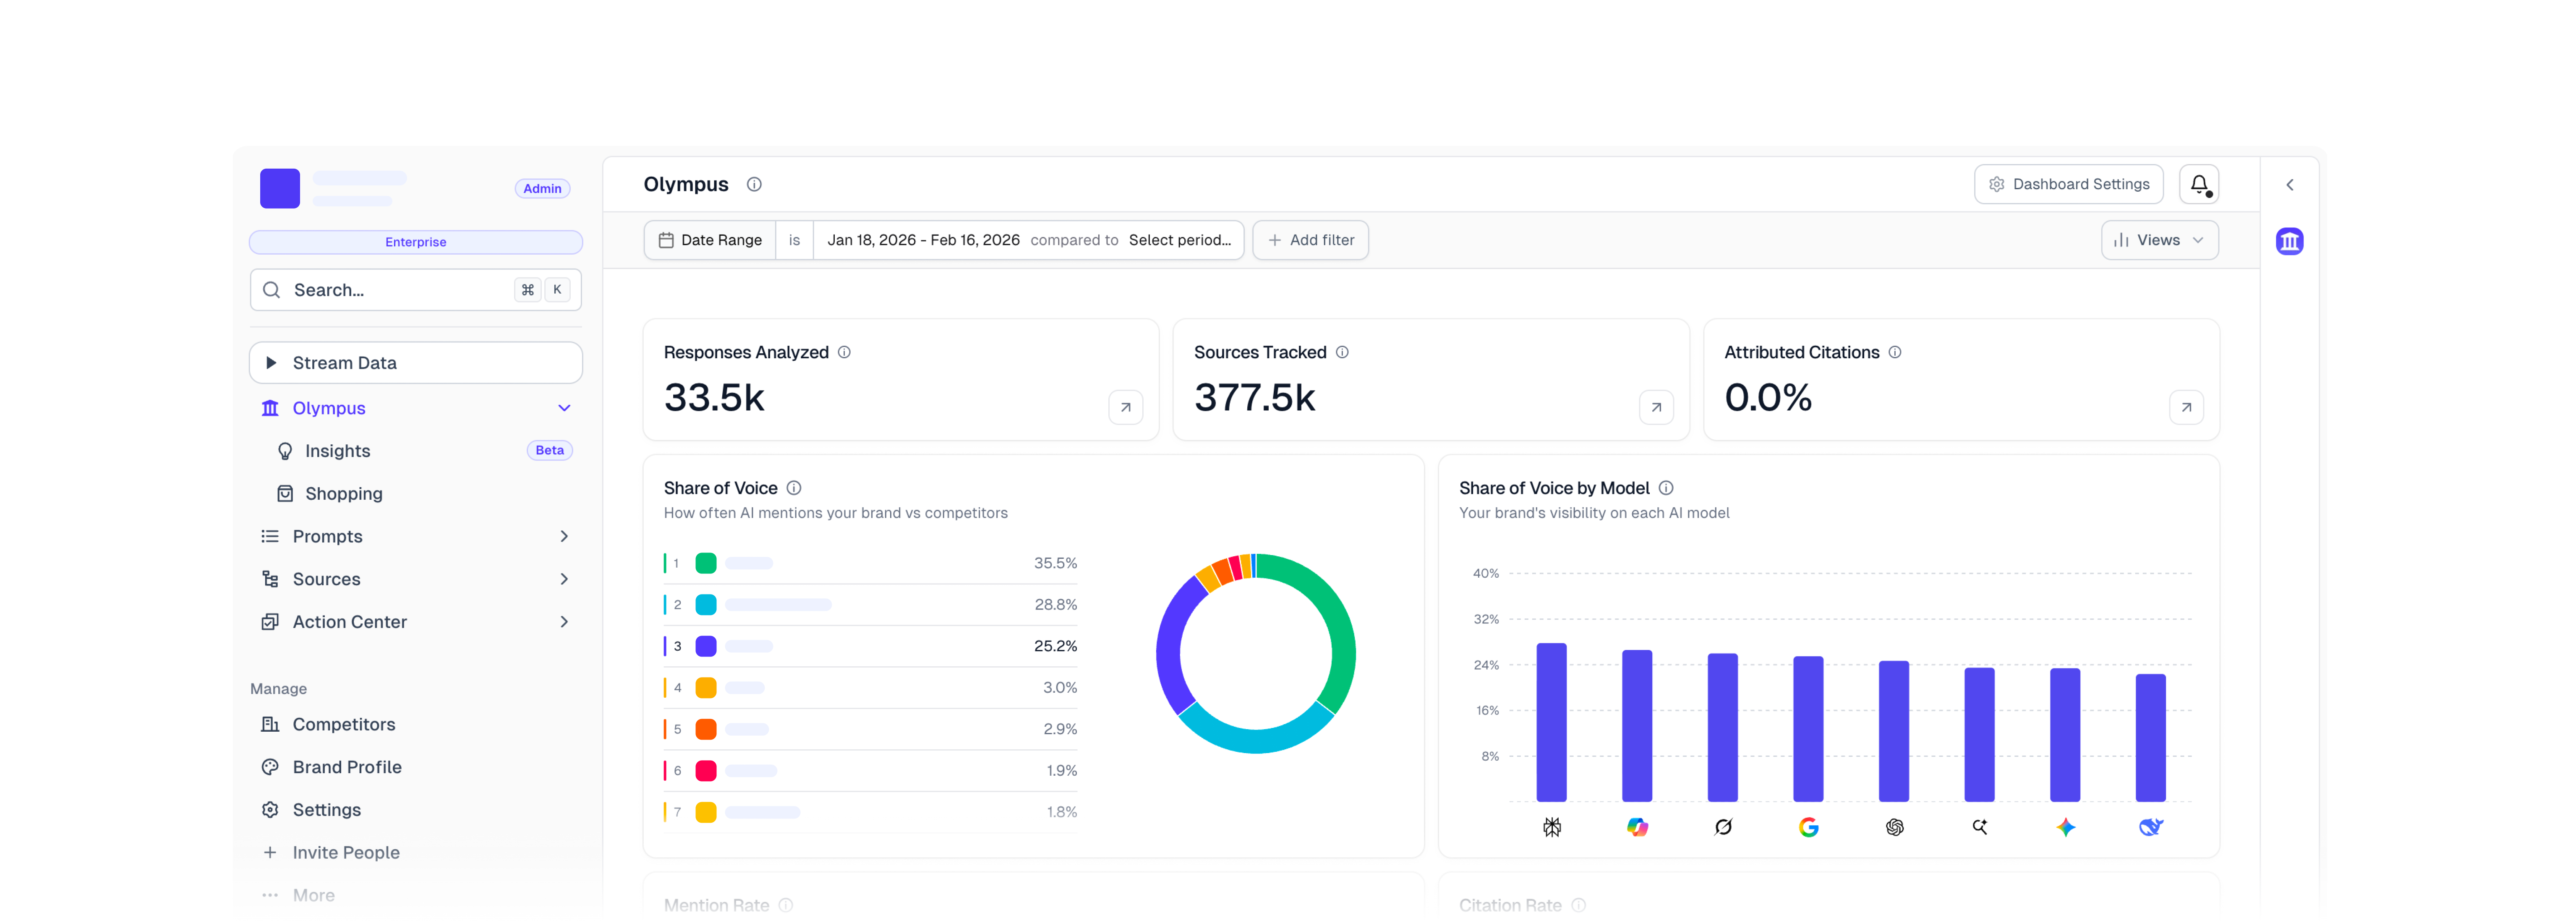Click the purple swatch in rank 3 row
2560x923 pixels.
click(705, 646)
